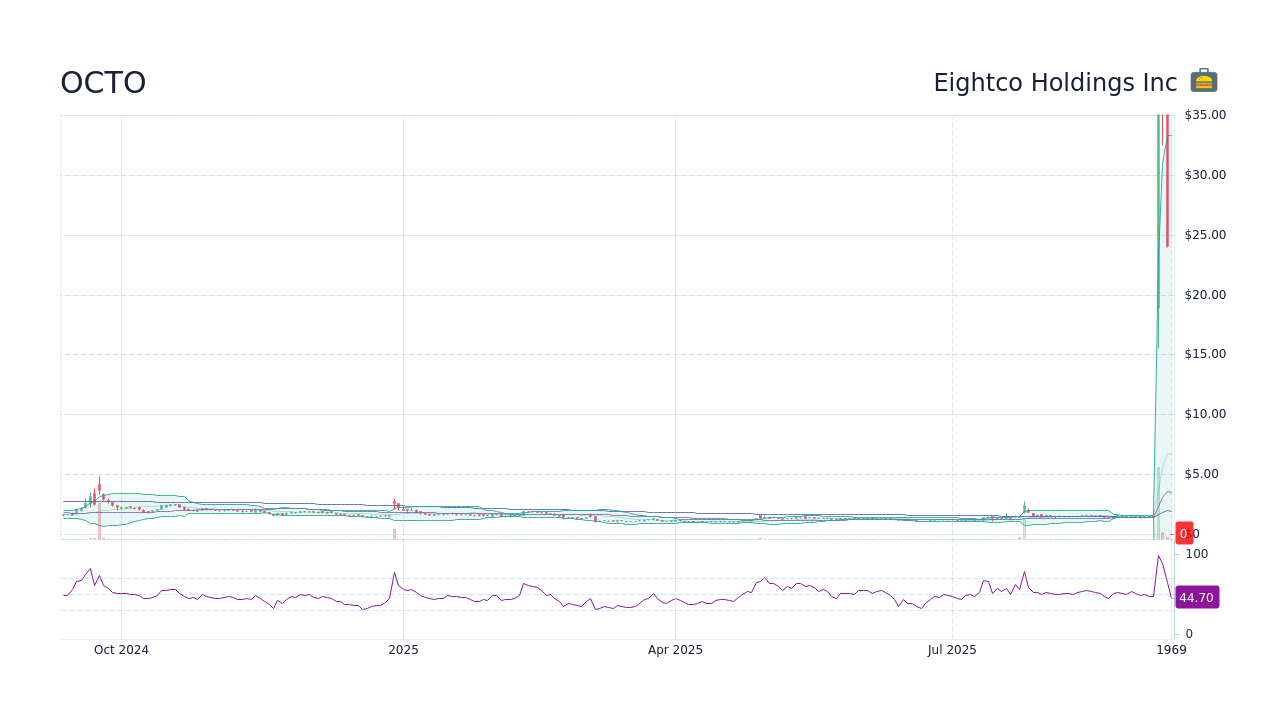The width and height of the screenshot is (1280, 720).
Task: Click the $5.00 price axis label
Action: click(1200, 473)
